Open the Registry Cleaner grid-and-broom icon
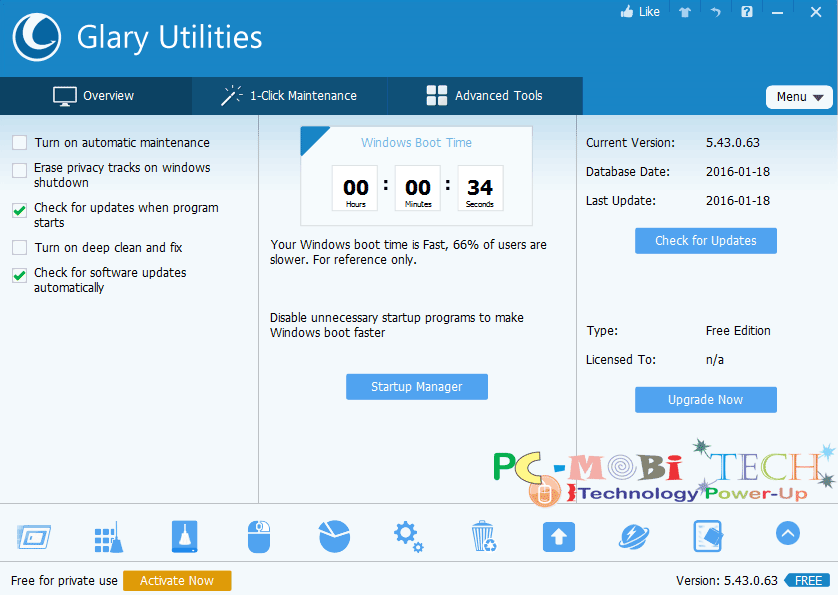 click(x=108, y=537)
